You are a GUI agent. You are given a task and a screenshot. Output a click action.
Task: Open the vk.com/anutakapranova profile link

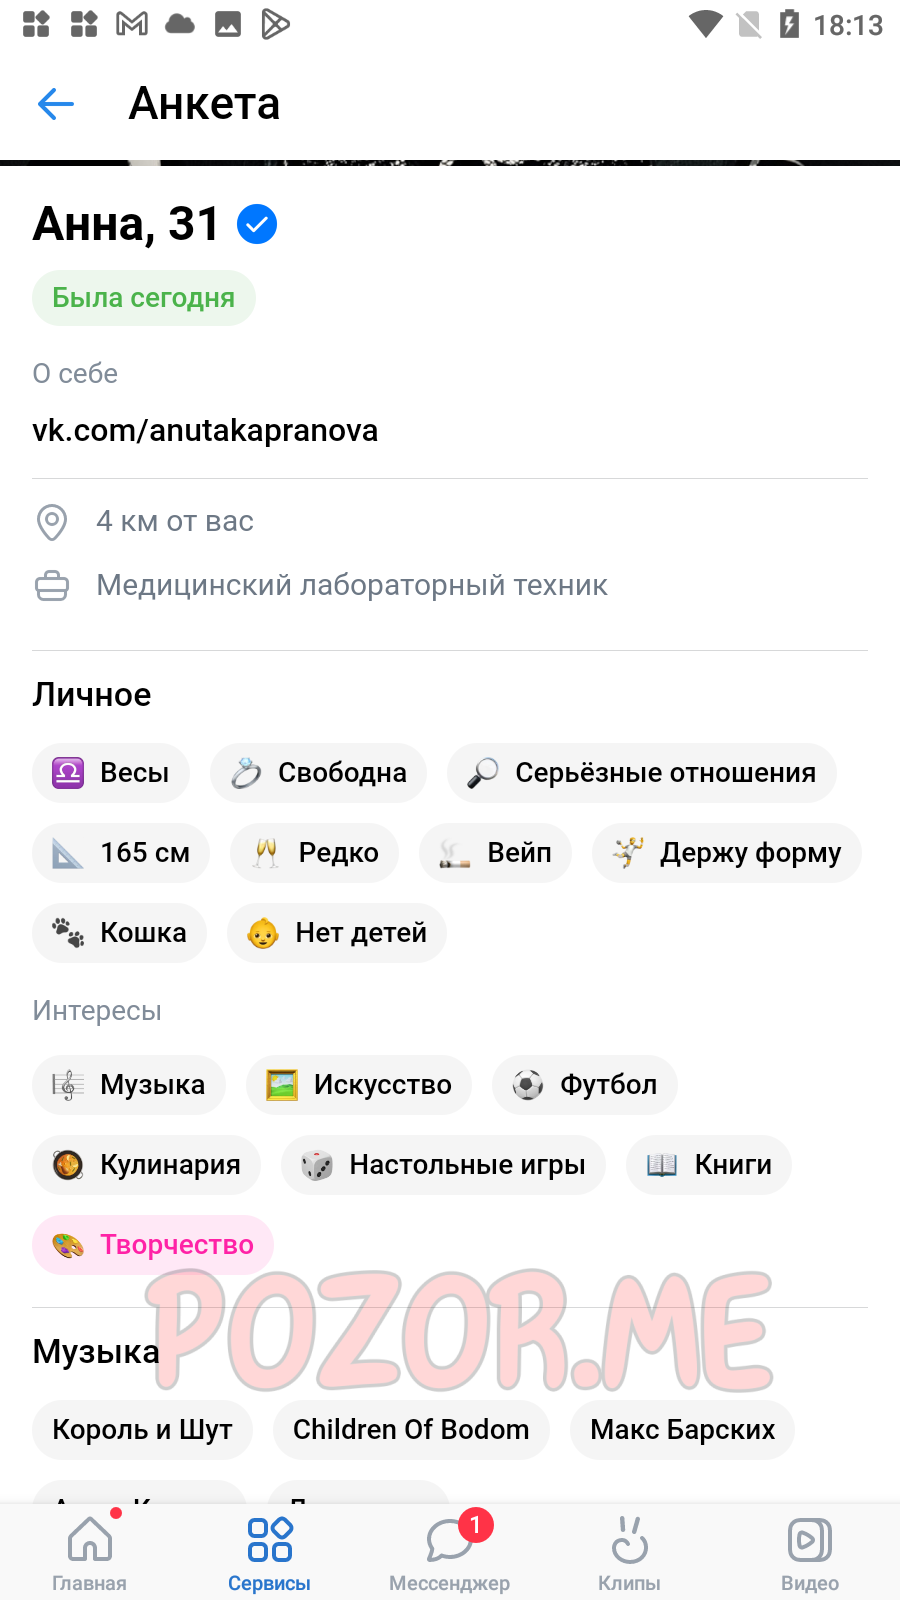pyautogui.click(x=205, y=431)
